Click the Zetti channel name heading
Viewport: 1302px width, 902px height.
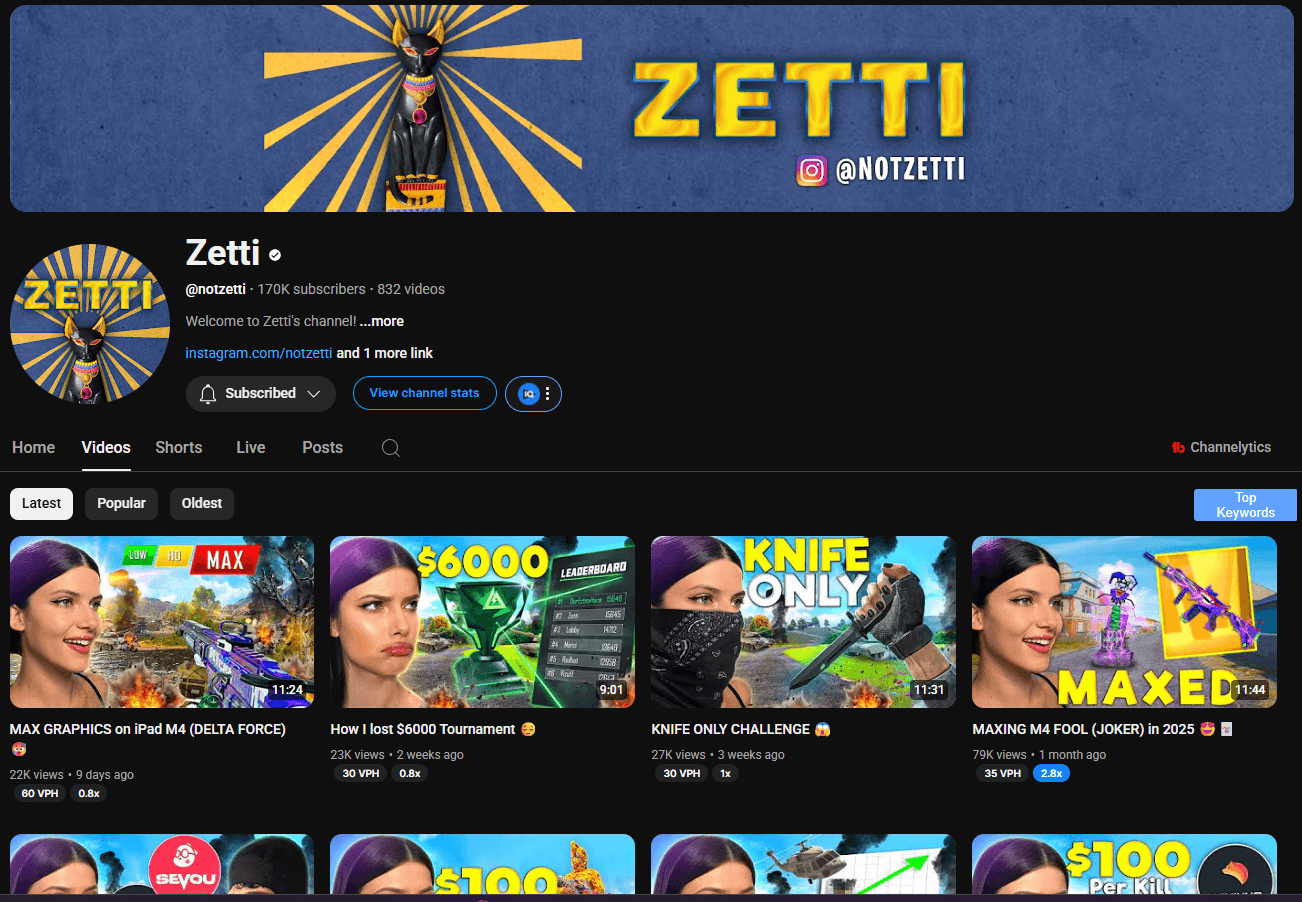pos(223,253)
